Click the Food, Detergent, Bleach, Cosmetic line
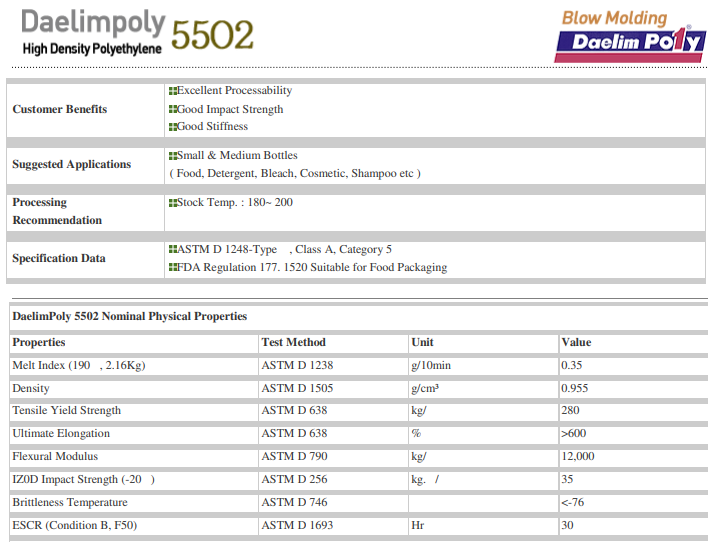 coord(295,173)
